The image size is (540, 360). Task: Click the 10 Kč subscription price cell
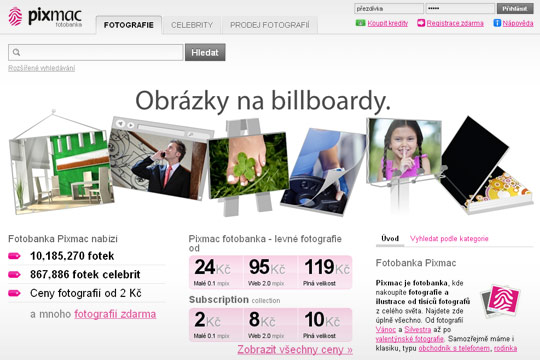tap(325, 325)
